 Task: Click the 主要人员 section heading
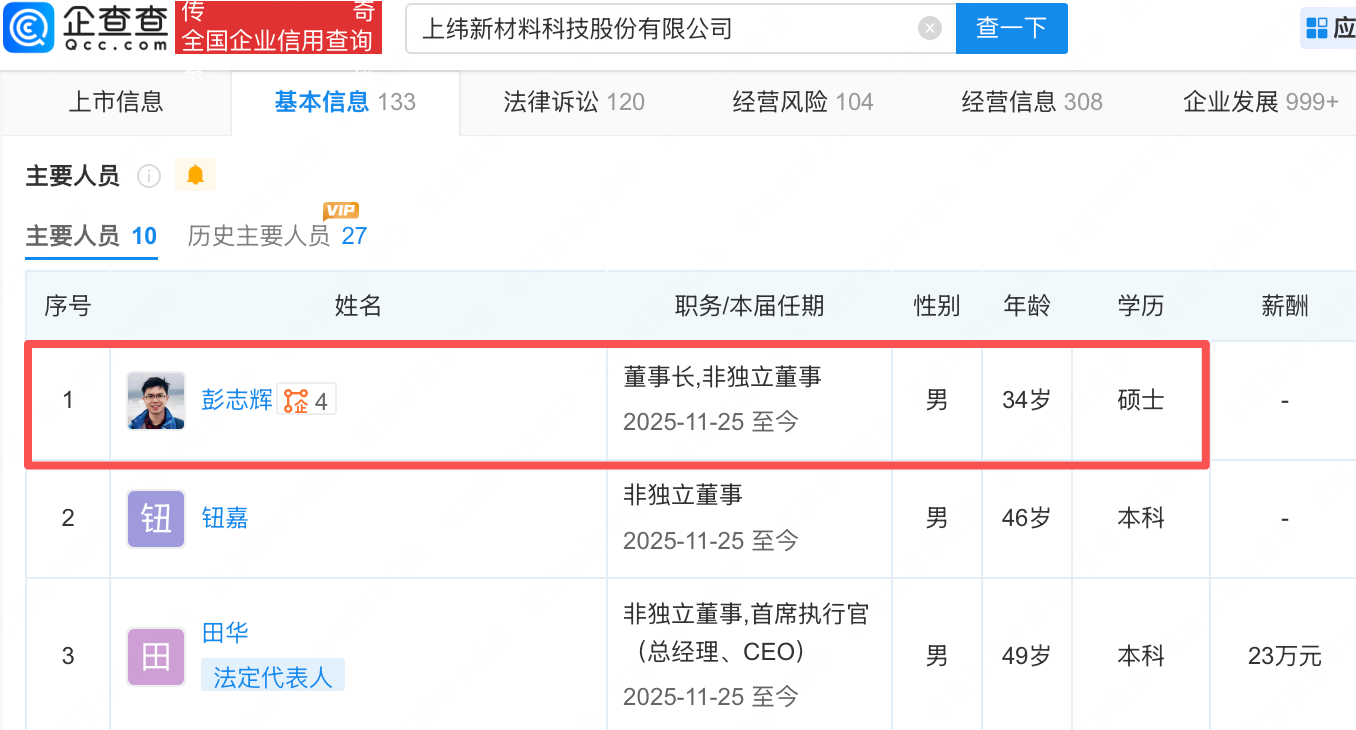point(73,177)
